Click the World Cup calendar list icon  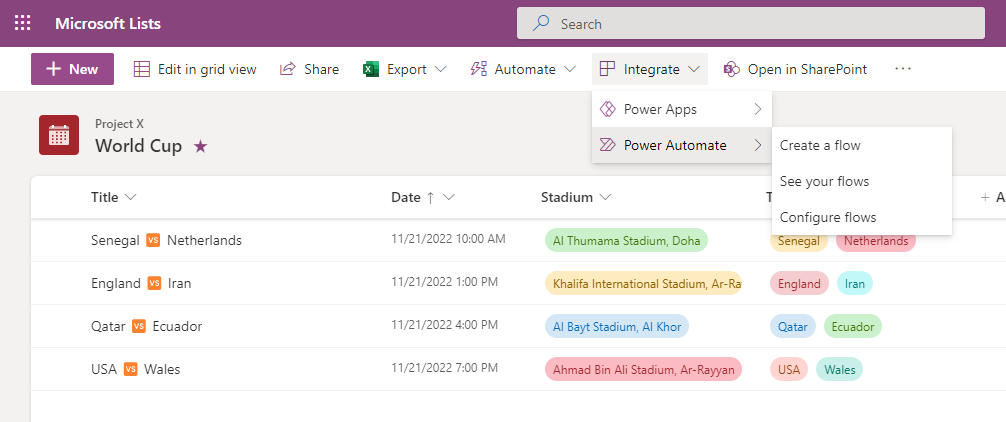[59, 135]
